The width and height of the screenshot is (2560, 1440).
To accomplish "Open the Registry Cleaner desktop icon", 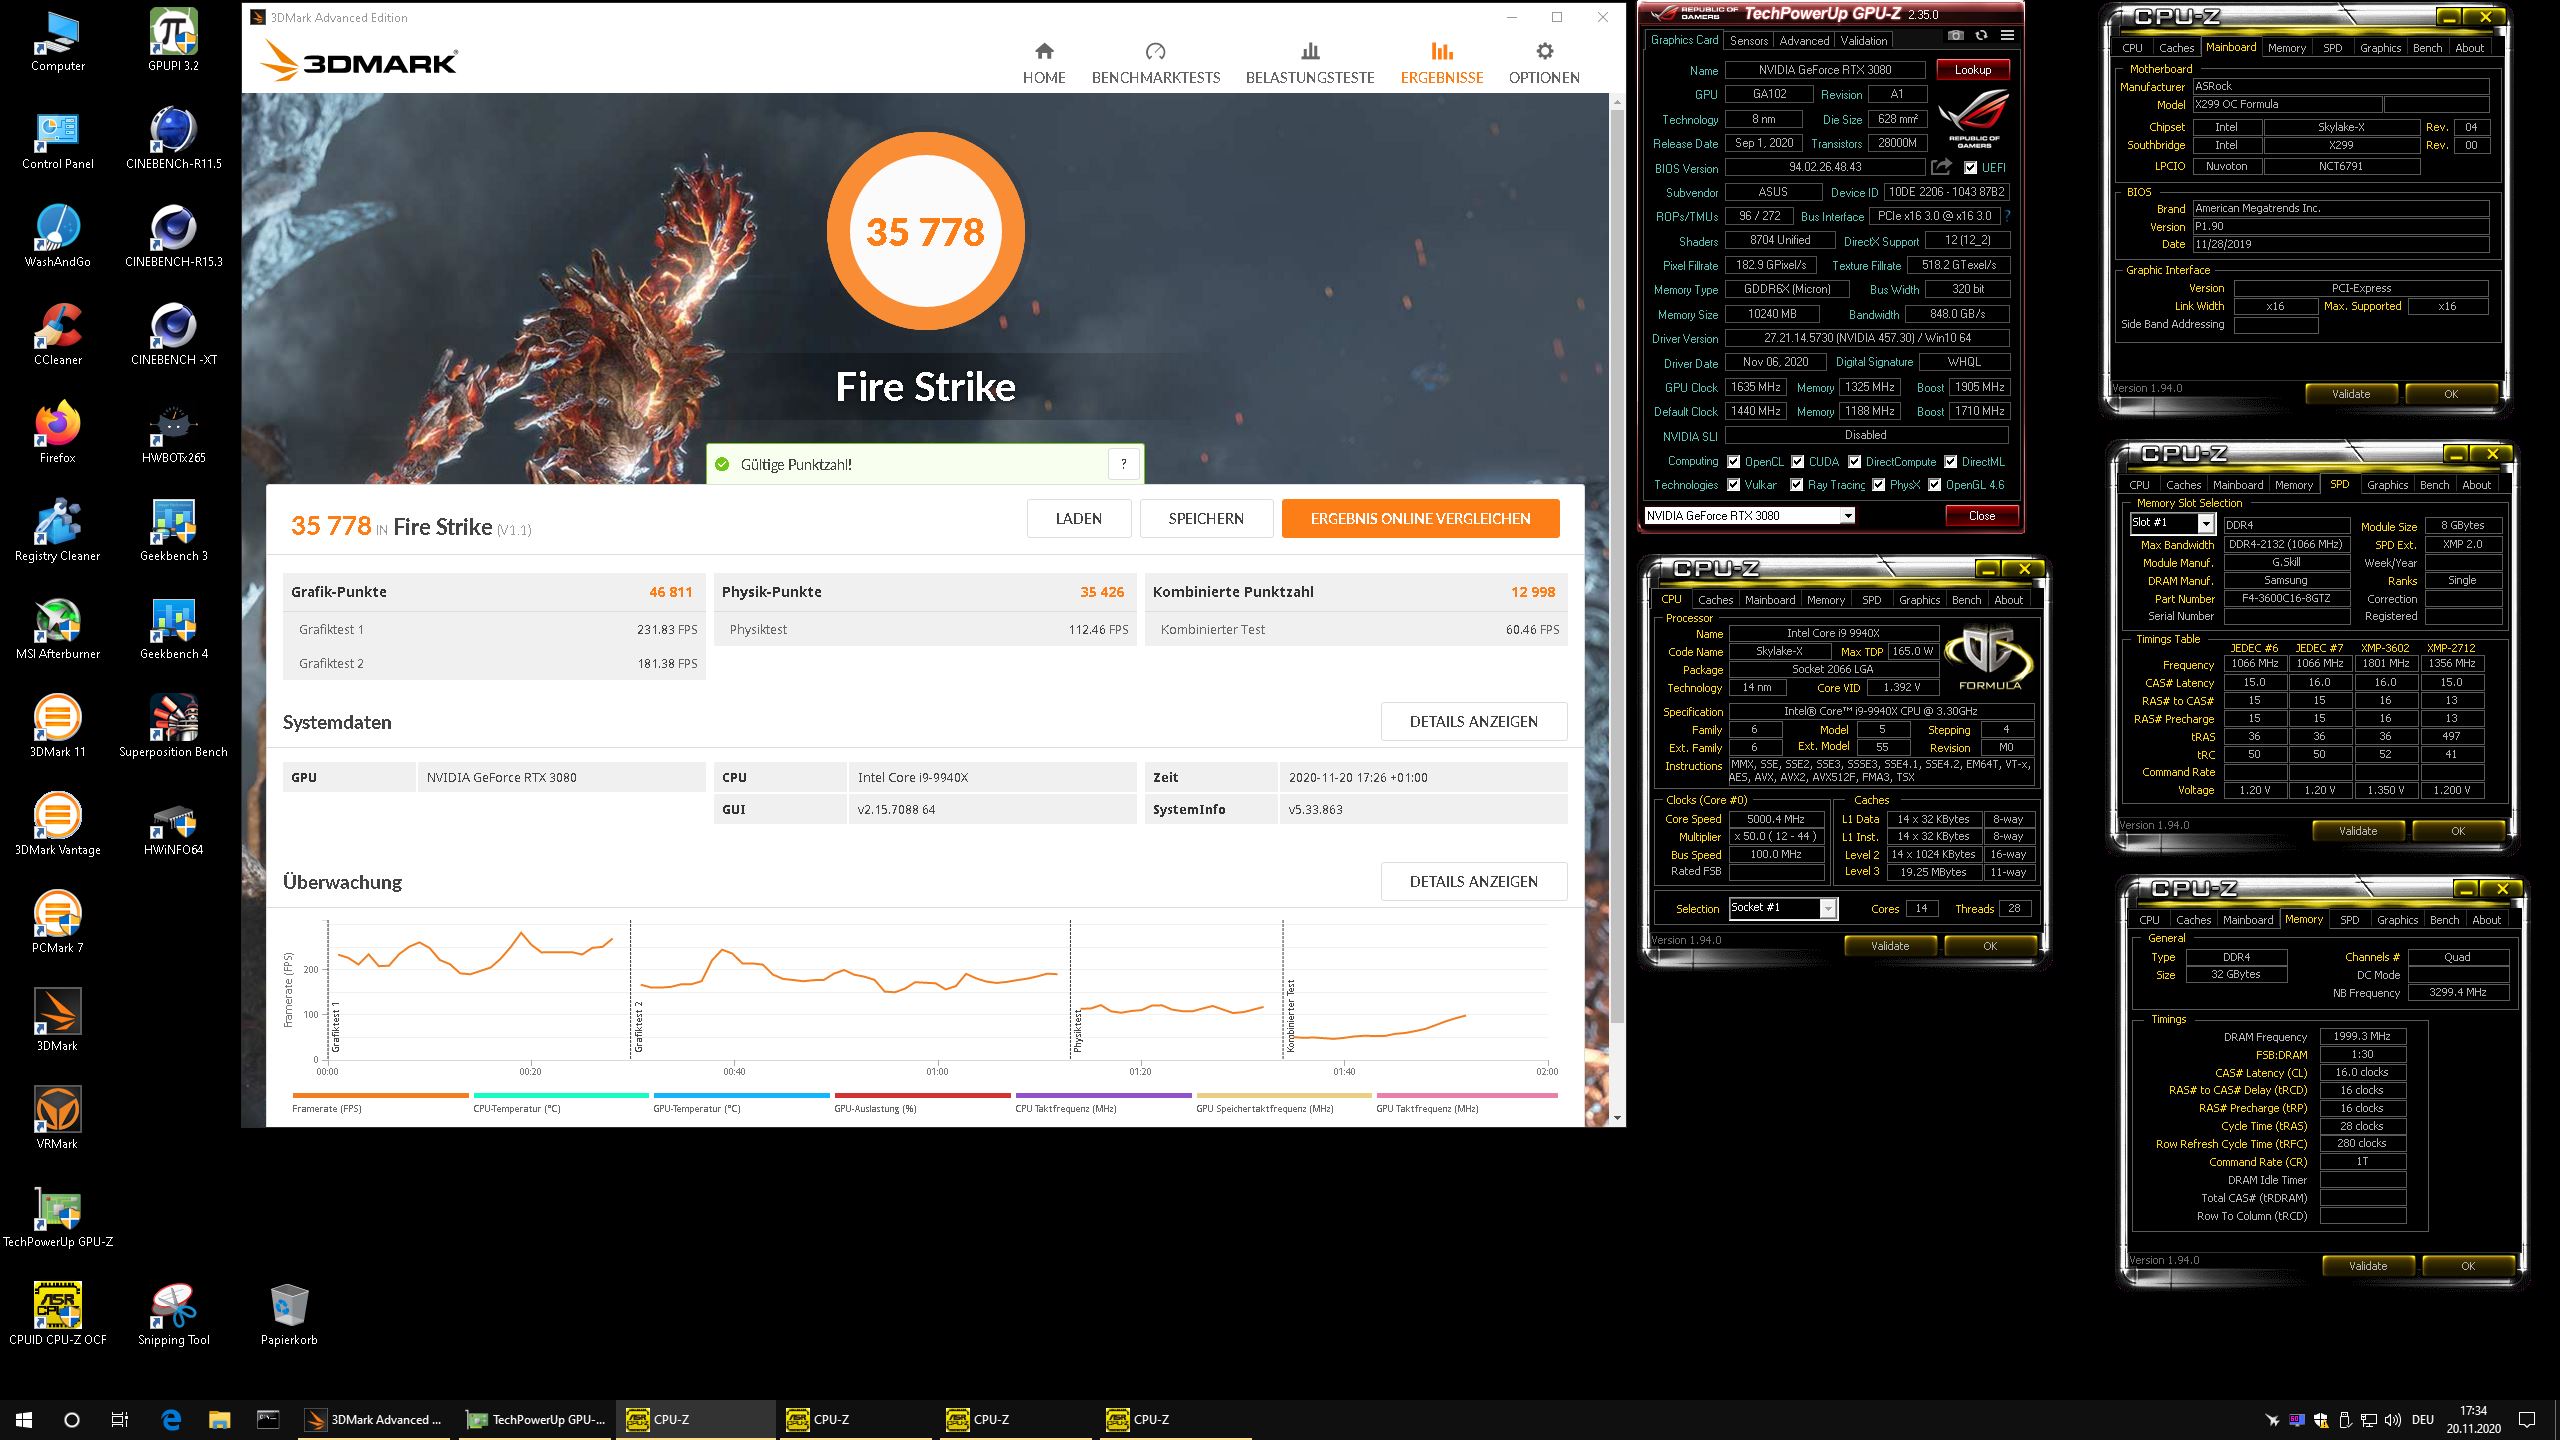I will (58, 530).
